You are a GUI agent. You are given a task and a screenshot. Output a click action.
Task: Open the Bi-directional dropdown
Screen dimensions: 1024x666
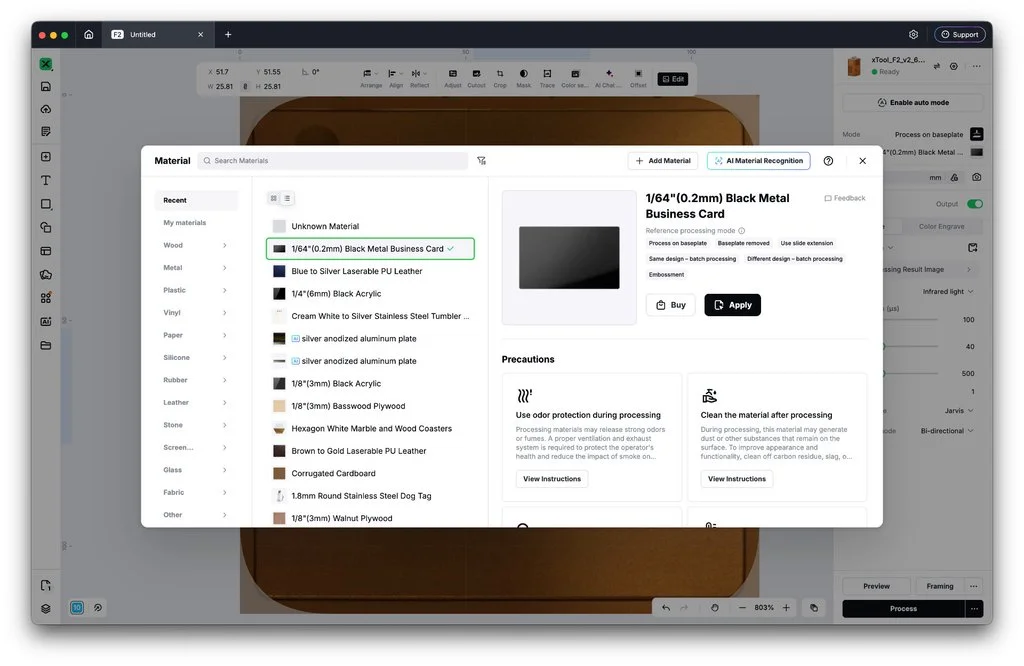(947, 431)
